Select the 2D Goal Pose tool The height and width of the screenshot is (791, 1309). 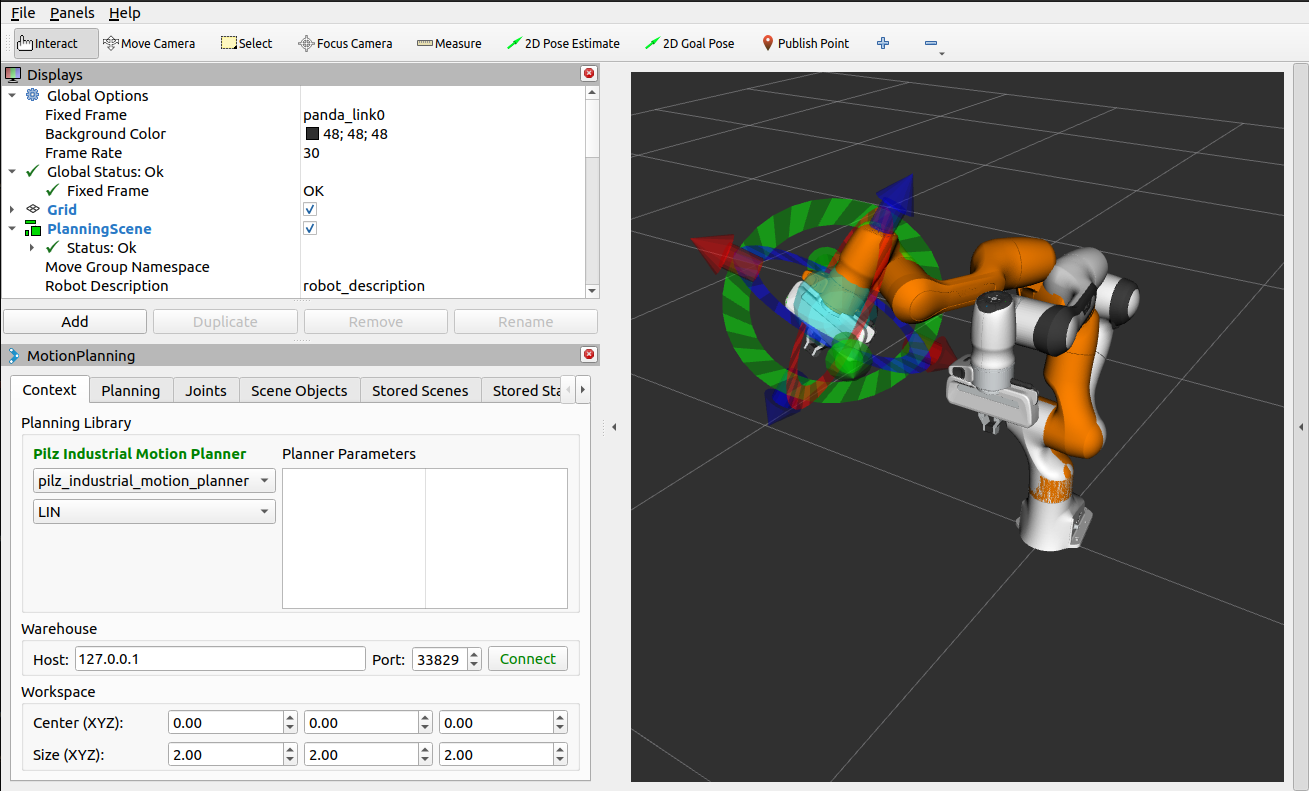pos(690,43)
